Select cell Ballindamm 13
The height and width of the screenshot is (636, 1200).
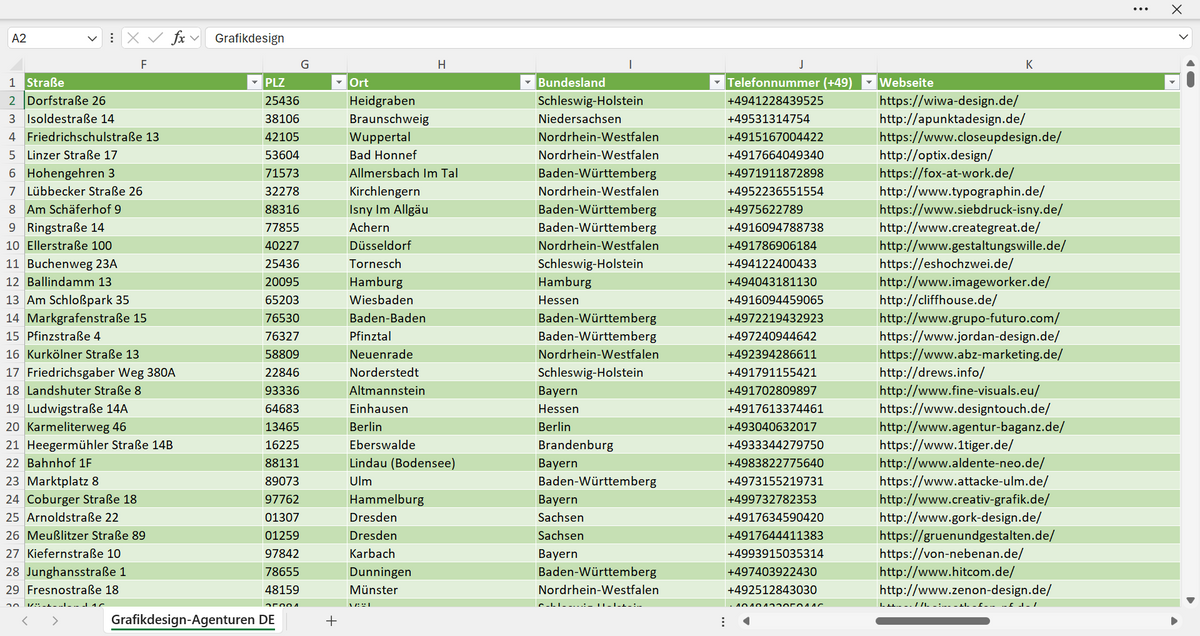(143, 282)
